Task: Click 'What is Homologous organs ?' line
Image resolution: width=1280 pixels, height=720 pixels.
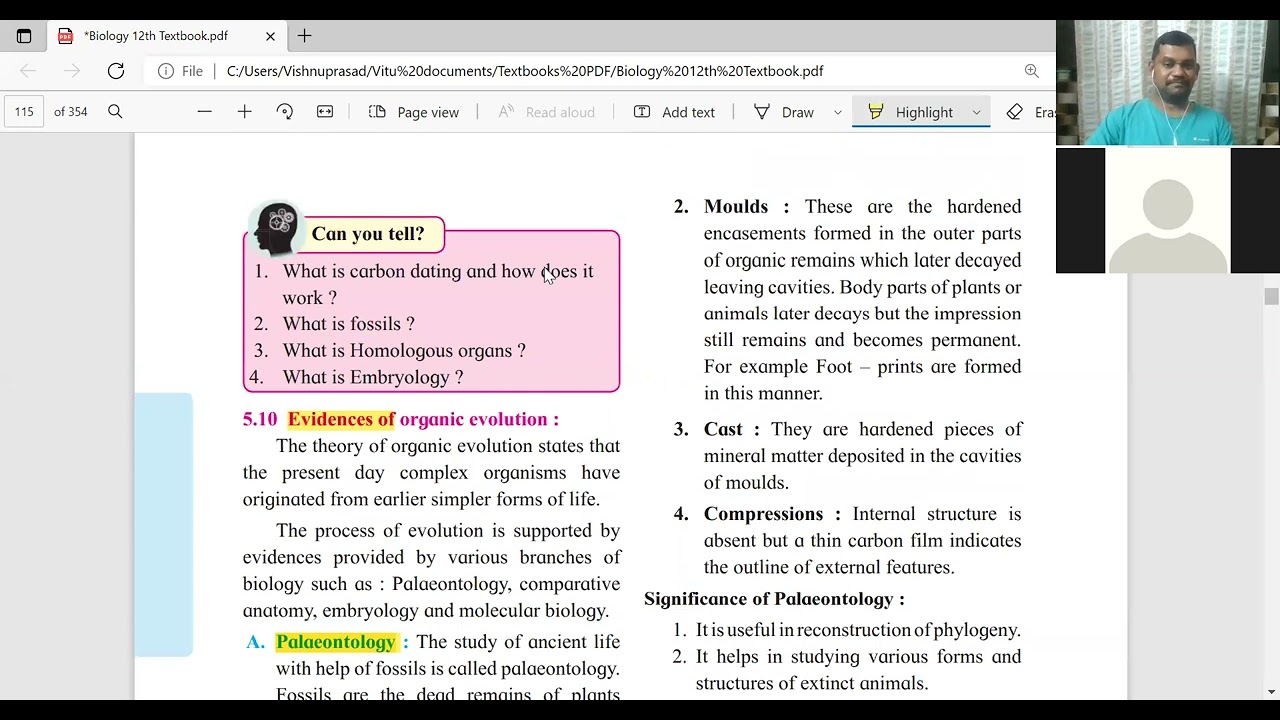Action: pyautogui.click(x=404, y=351)
